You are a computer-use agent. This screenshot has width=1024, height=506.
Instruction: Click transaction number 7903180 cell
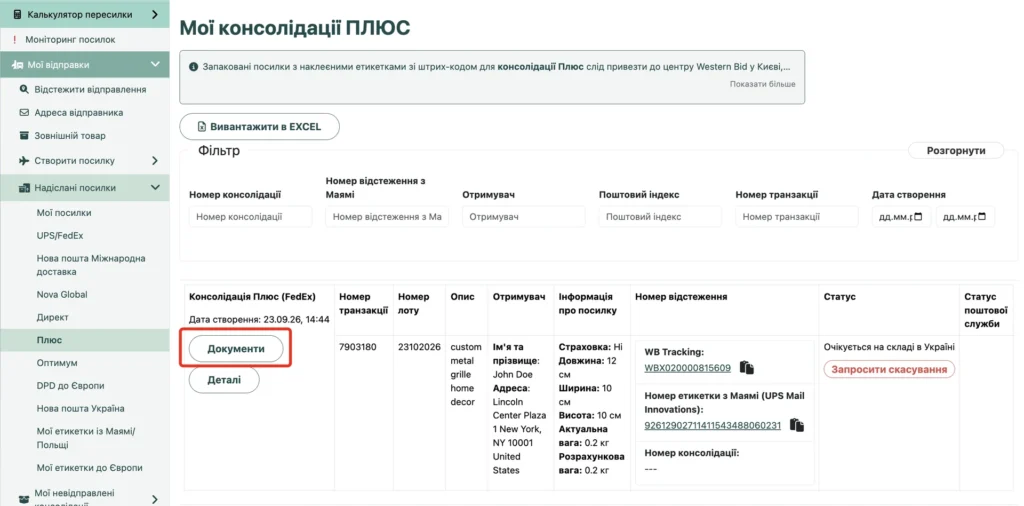coord(358,347)
